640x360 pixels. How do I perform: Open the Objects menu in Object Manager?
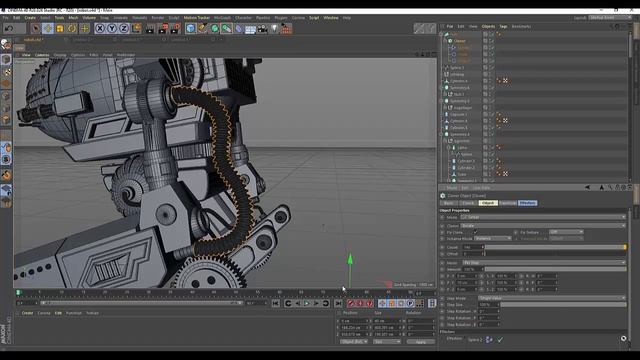pos(488,27)
